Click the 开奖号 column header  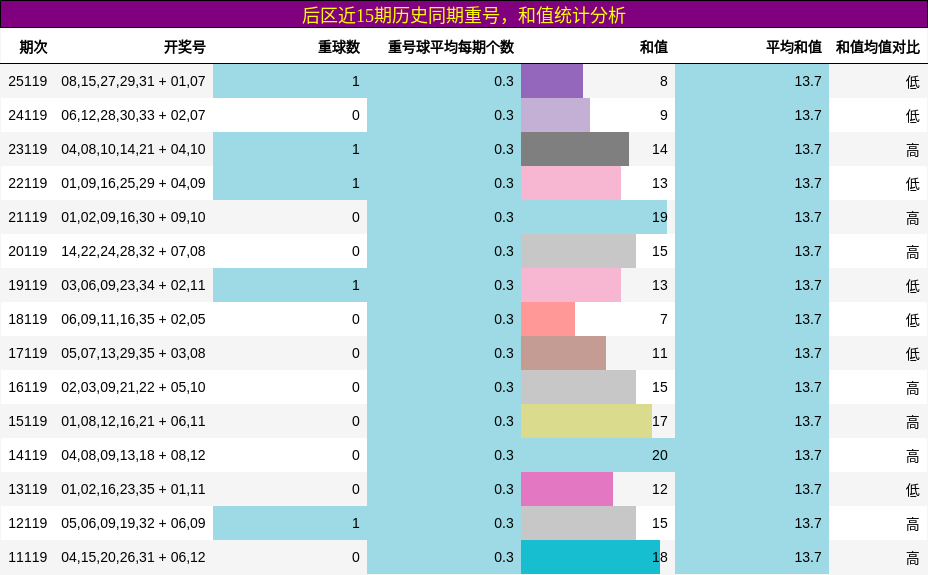click(185, 47)
